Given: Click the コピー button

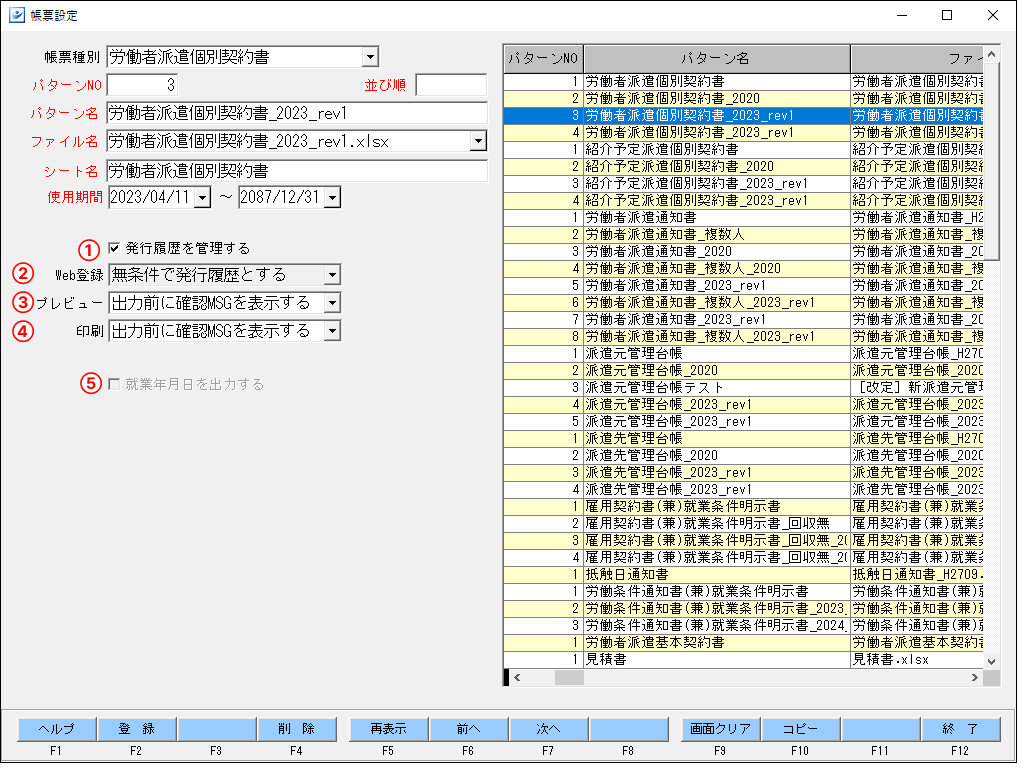Looking at the screenshot, I should [801, 729].
